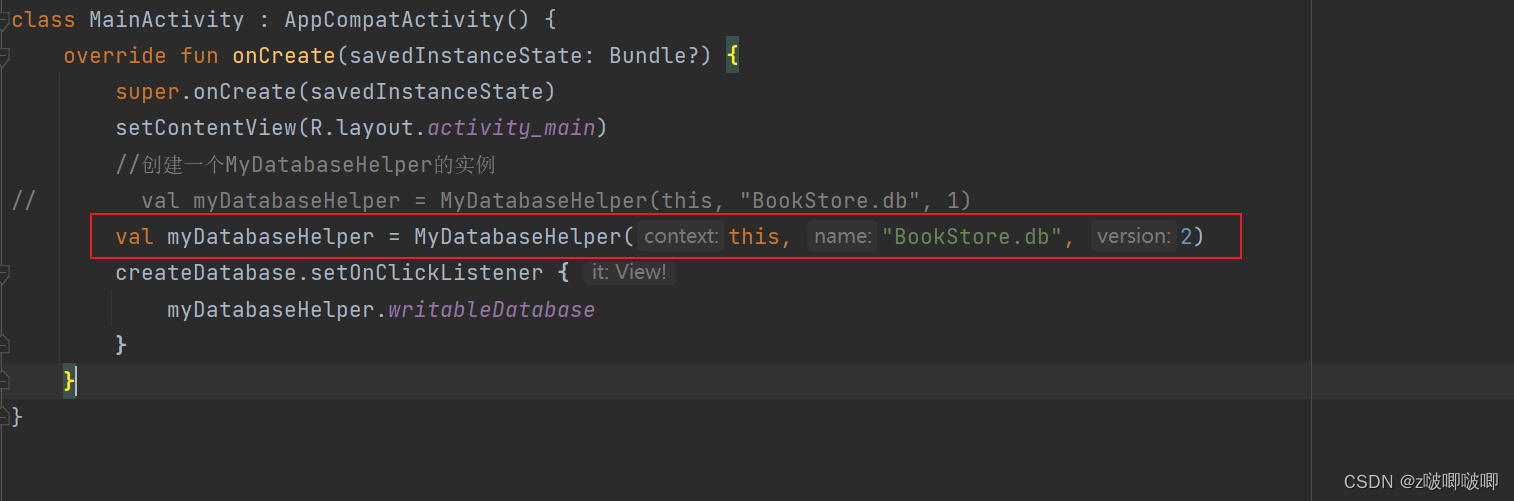Collapse the setOnClickListener lambda fold marker
The width and height of the screenshot is (1514, 501).
pyautogui.click(x=3, y=273)
